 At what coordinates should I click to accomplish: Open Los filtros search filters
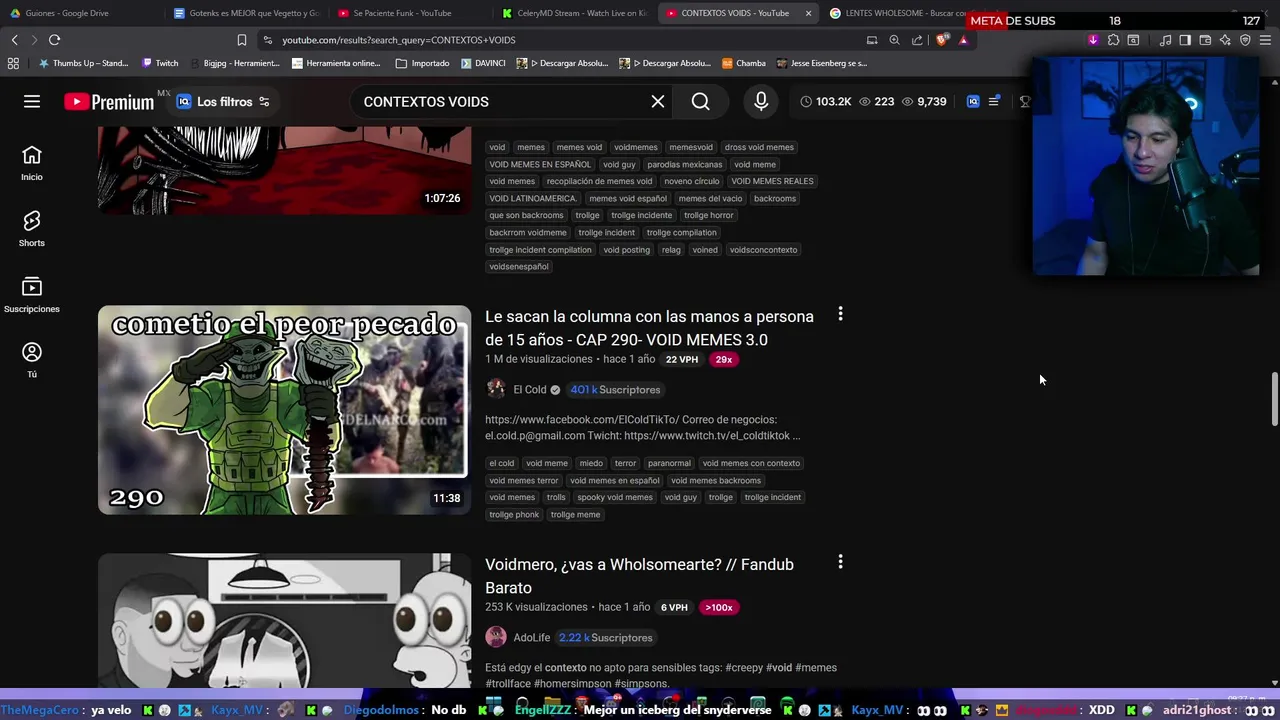[223, 102]
